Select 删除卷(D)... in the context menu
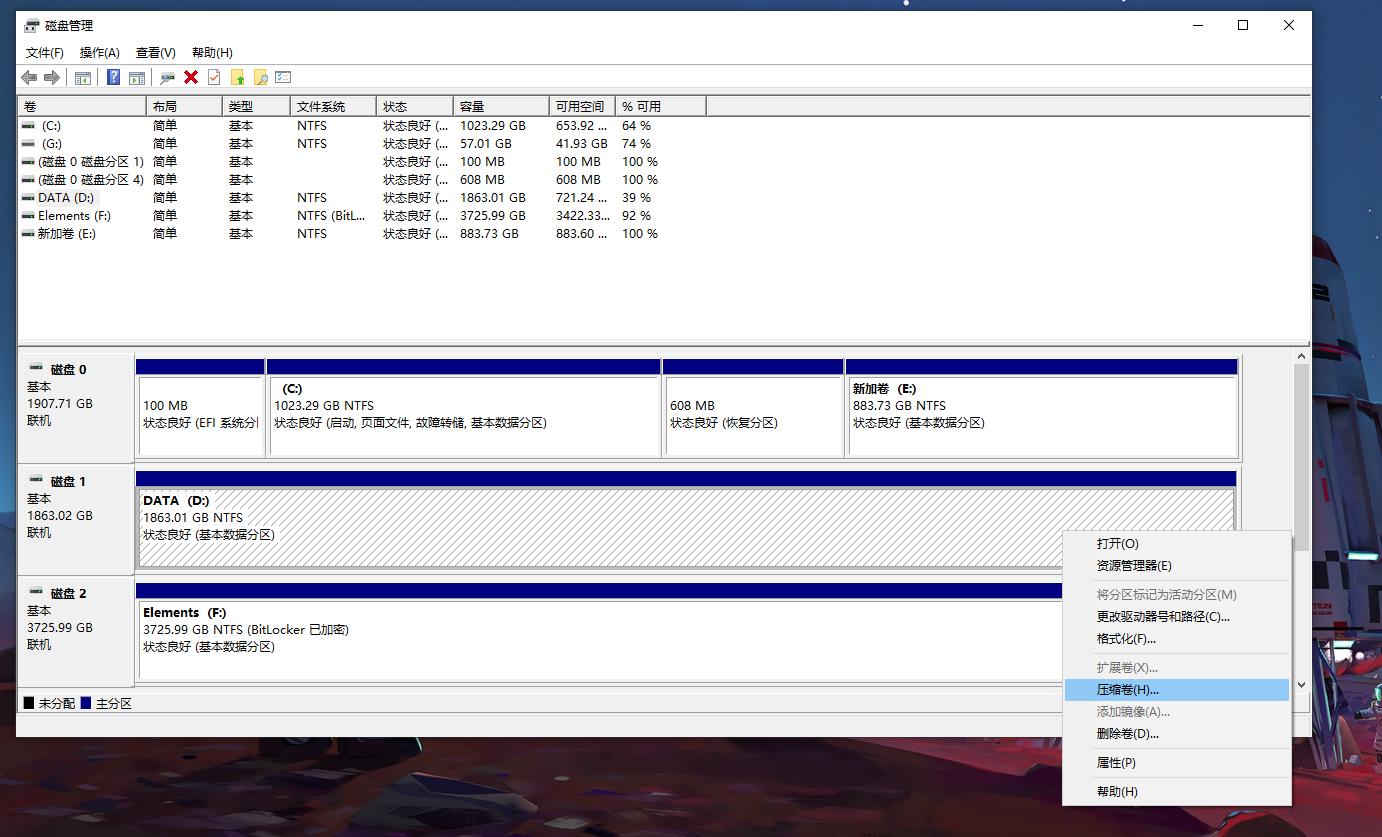This screenshot has width=1382, height=837. [1177, 734]
